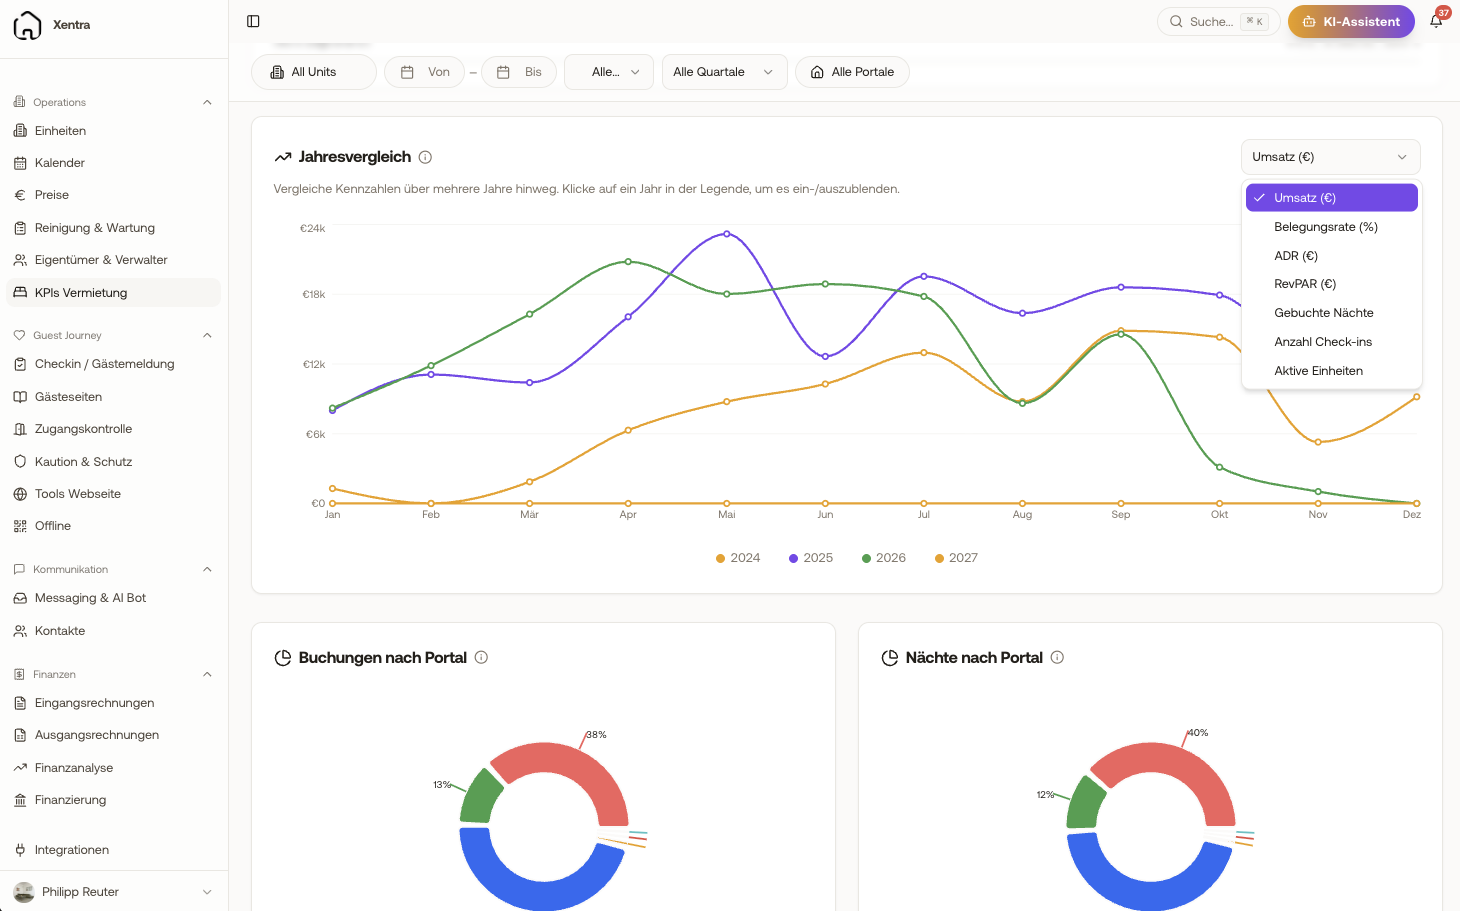Collapse the Kommunikation section

pyautogui.click(x=207, y=569)
